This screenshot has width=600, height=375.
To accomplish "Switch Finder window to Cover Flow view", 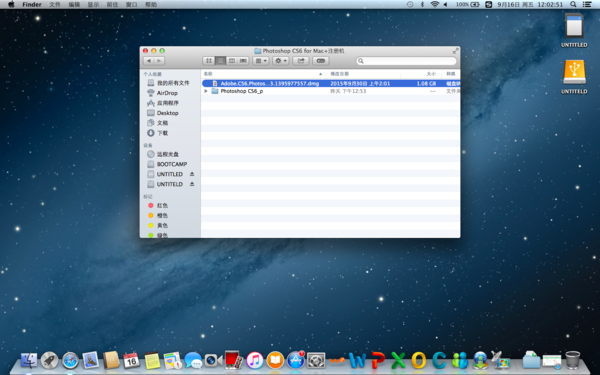I will click(243, 61).
